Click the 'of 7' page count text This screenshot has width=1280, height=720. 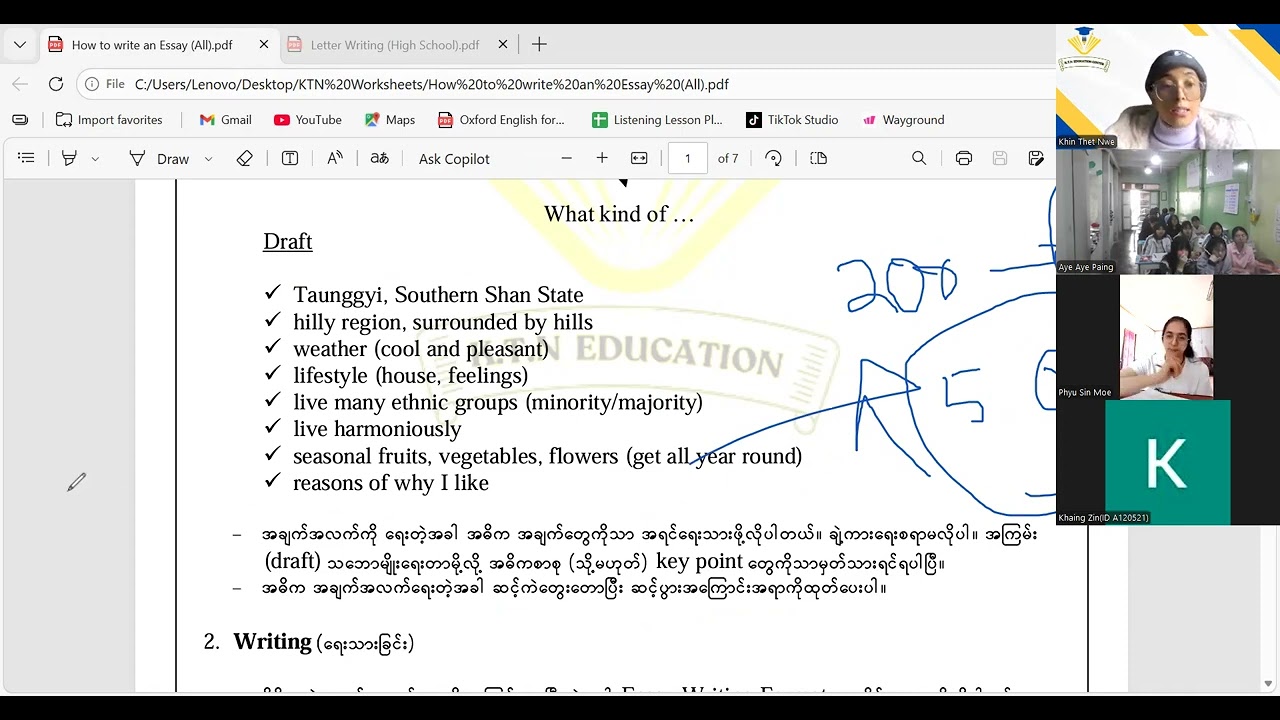(728, 159)
